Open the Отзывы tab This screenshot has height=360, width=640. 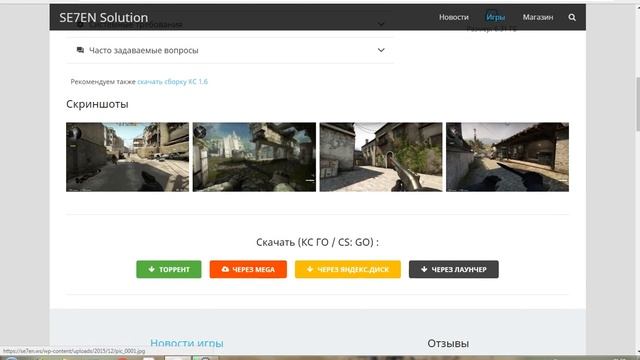[448, 343]
